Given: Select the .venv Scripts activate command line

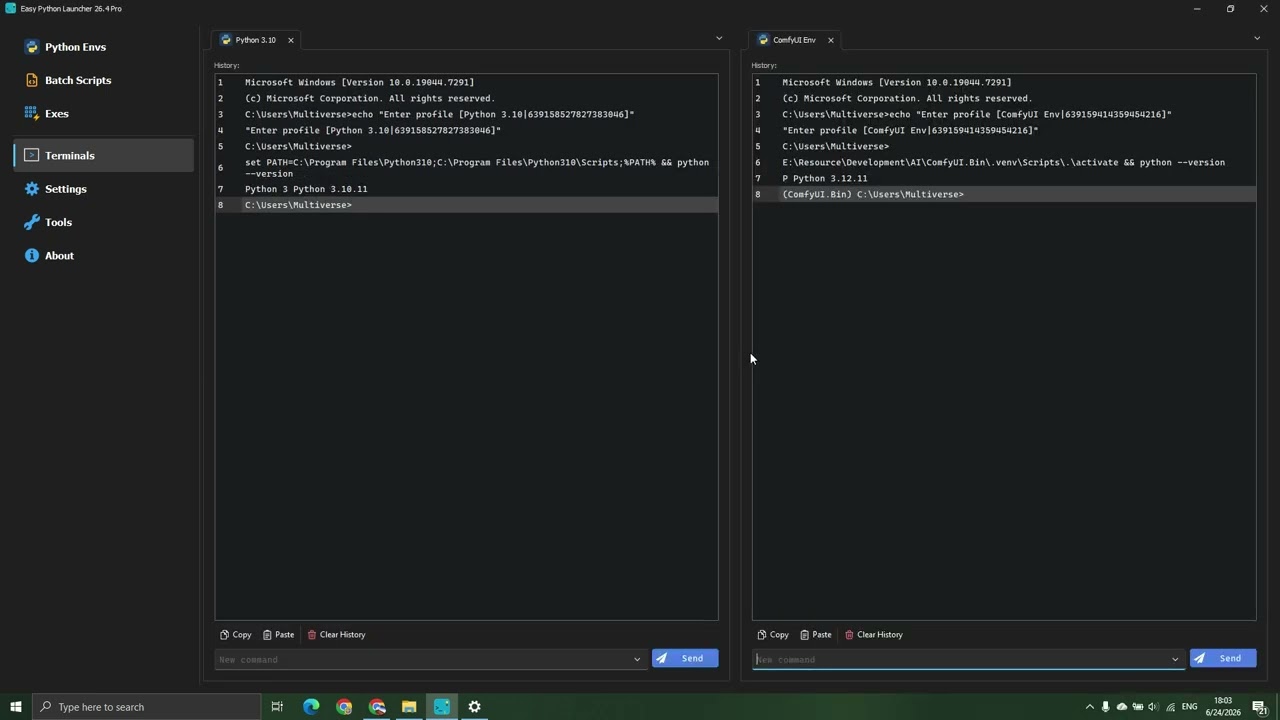Looking at the screenshot, I should click(1004, 162).
